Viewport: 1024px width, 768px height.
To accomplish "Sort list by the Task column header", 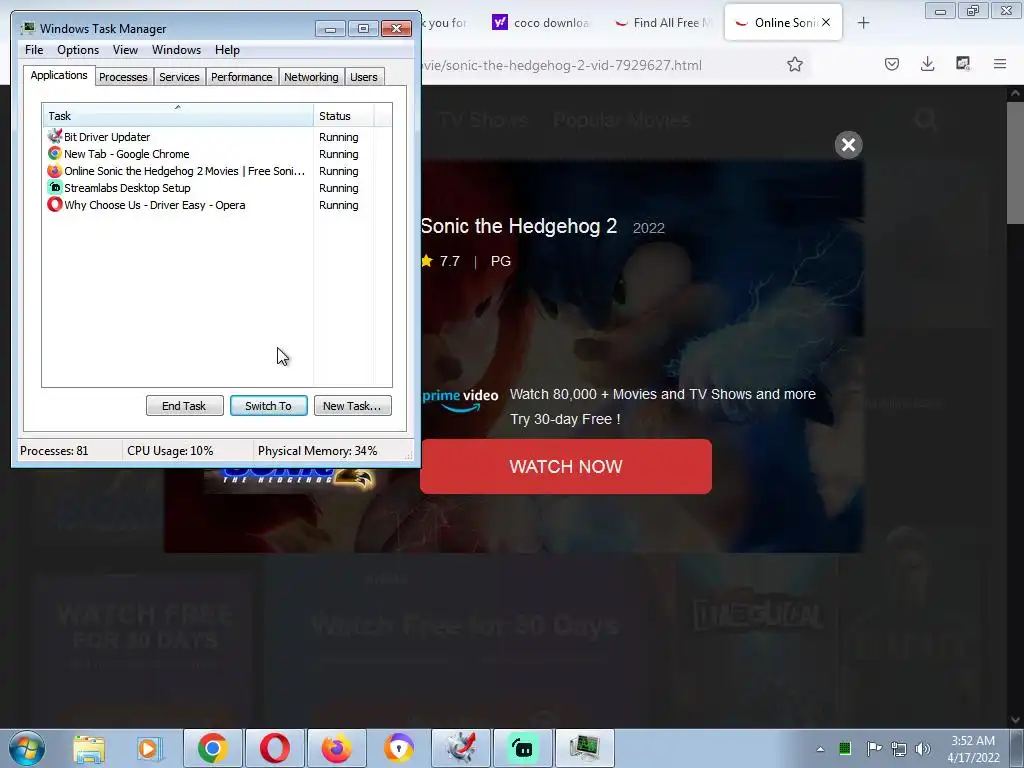I will [x=178, y=116].
